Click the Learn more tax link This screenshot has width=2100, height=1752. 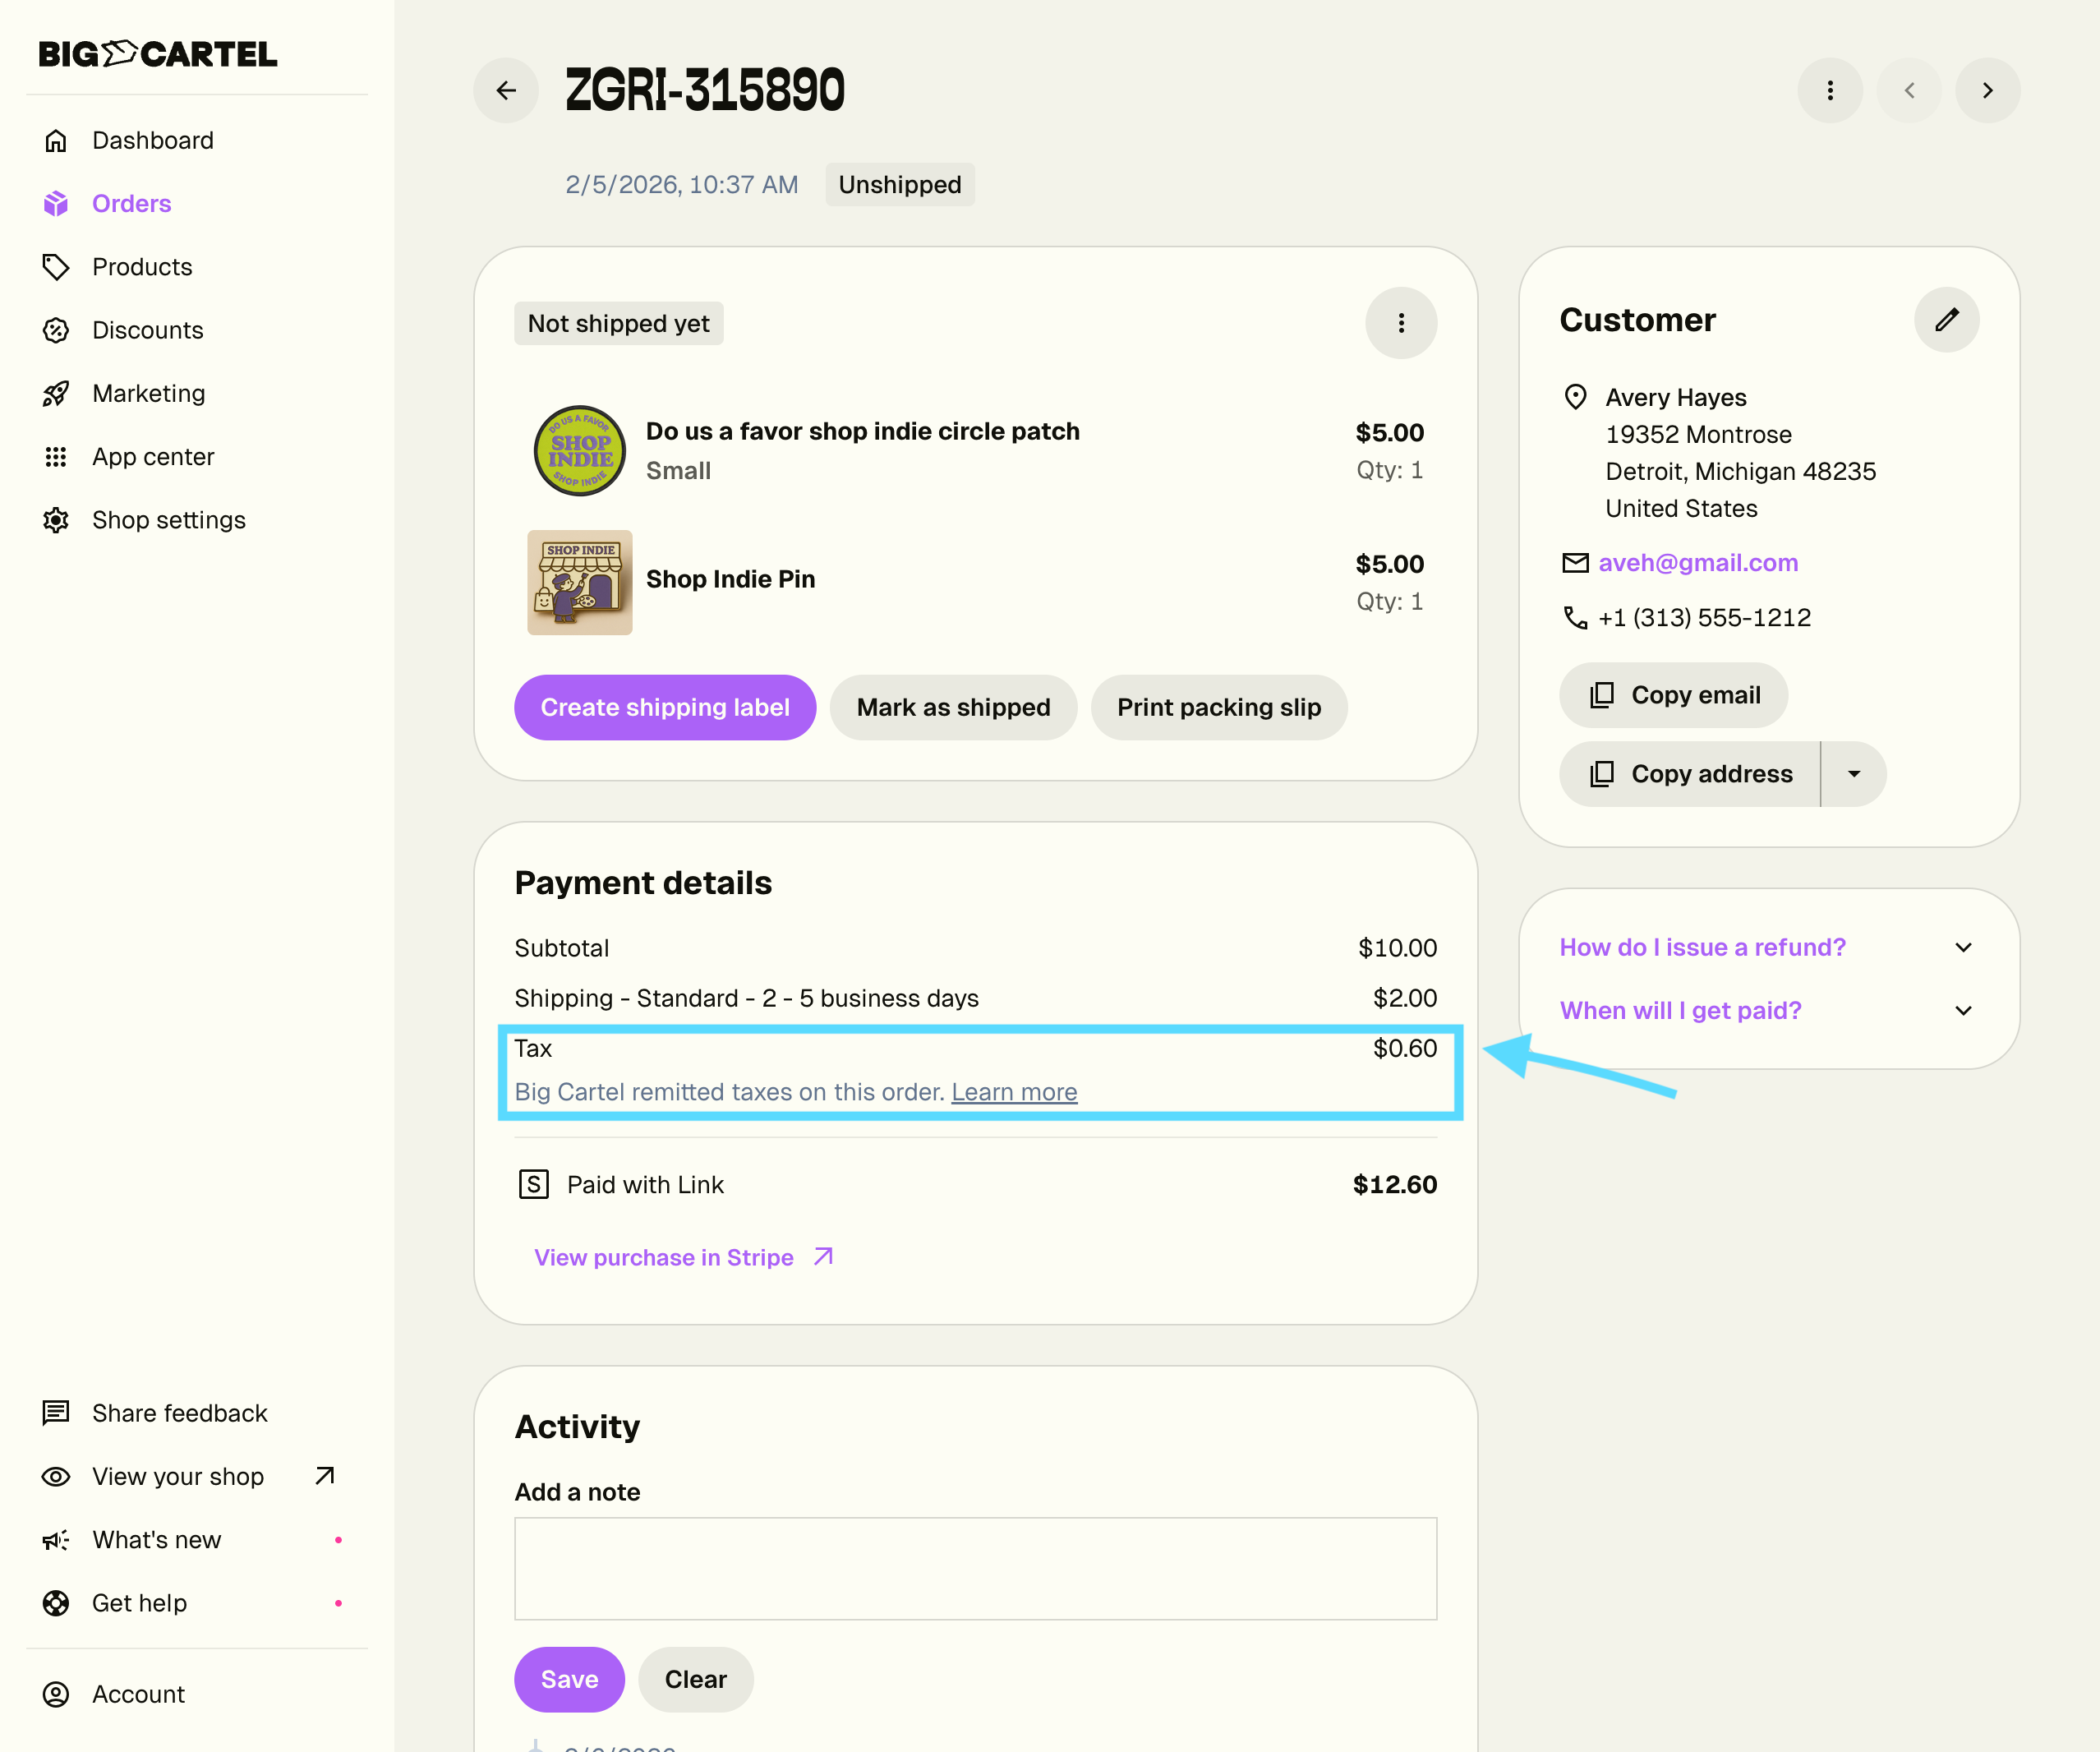click(x=1014, y=1092)
